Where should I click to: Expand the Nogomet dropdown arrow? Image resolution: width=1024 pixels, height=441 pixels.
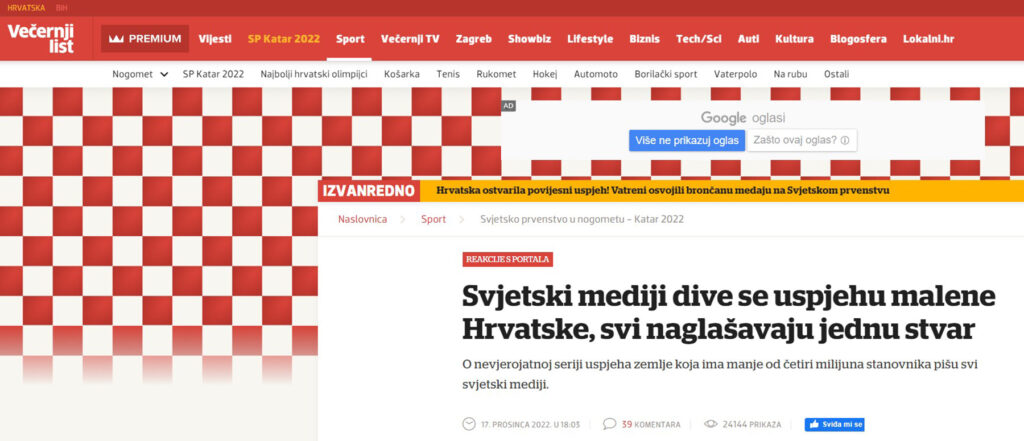pos(163,74)
